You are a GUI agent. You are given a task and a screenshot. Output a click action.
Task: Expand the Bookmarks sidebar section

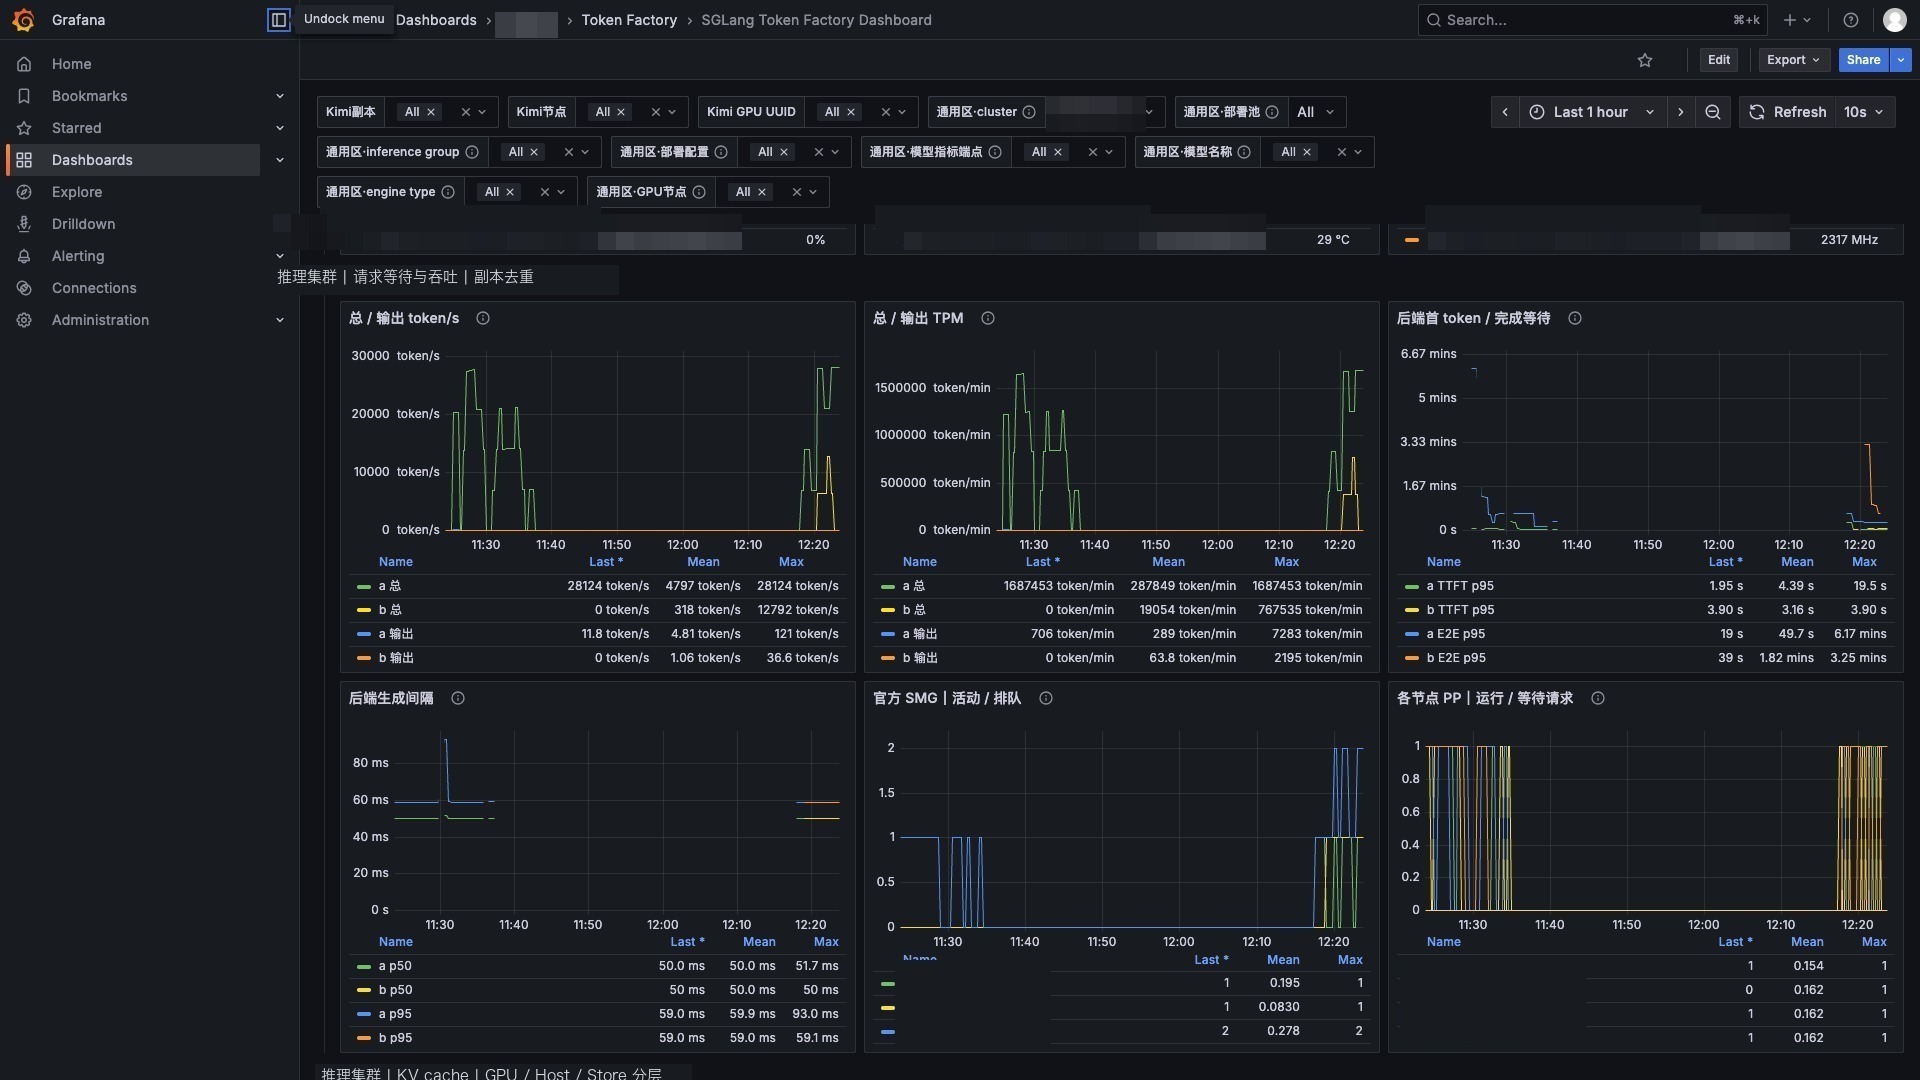pos(280,96)
